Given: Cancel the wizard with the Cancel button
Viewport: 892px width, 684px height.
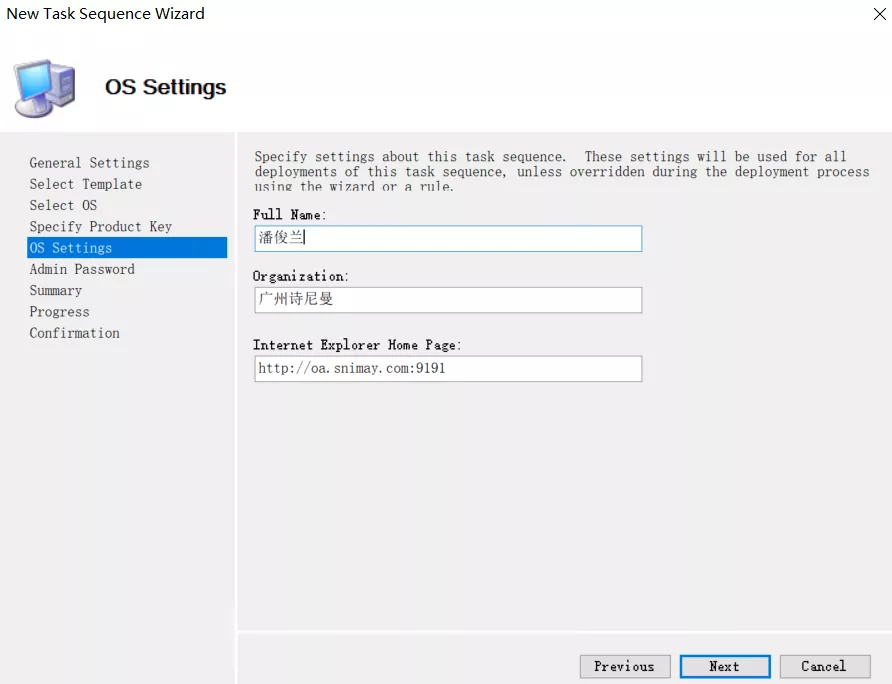Looking at the screenshot, I should 823,666.
